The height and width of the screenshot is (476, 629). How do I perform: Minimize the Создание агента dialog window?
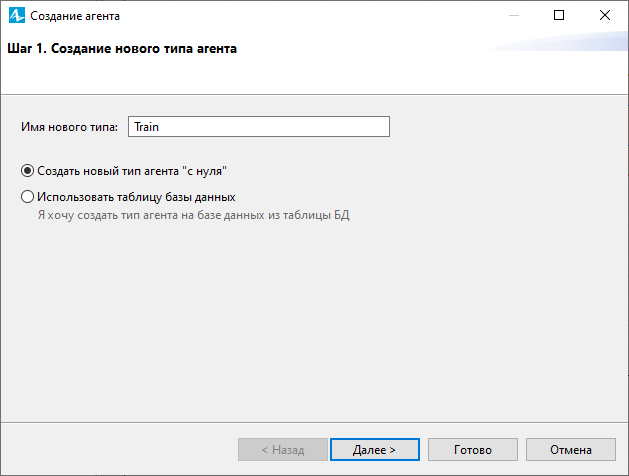(514, 16)
